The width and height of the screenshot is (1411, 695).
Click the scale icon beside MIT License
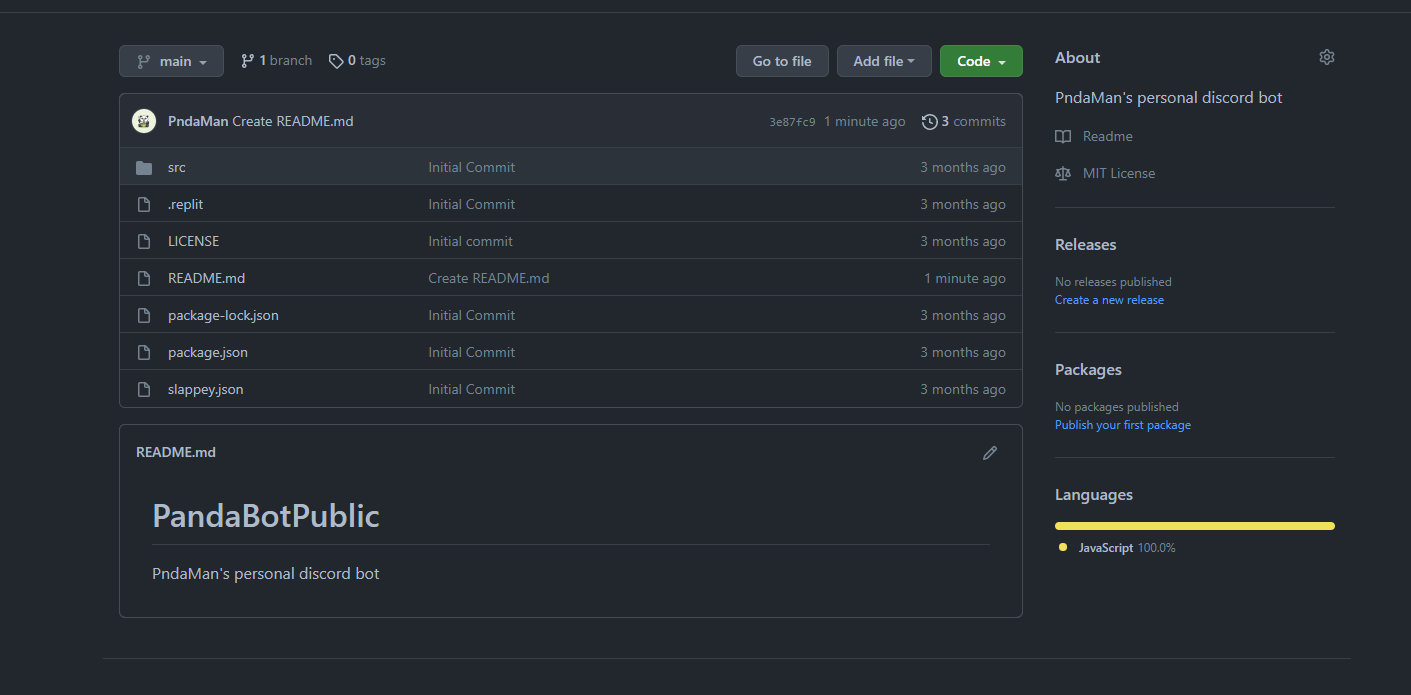coord(1063,173)
